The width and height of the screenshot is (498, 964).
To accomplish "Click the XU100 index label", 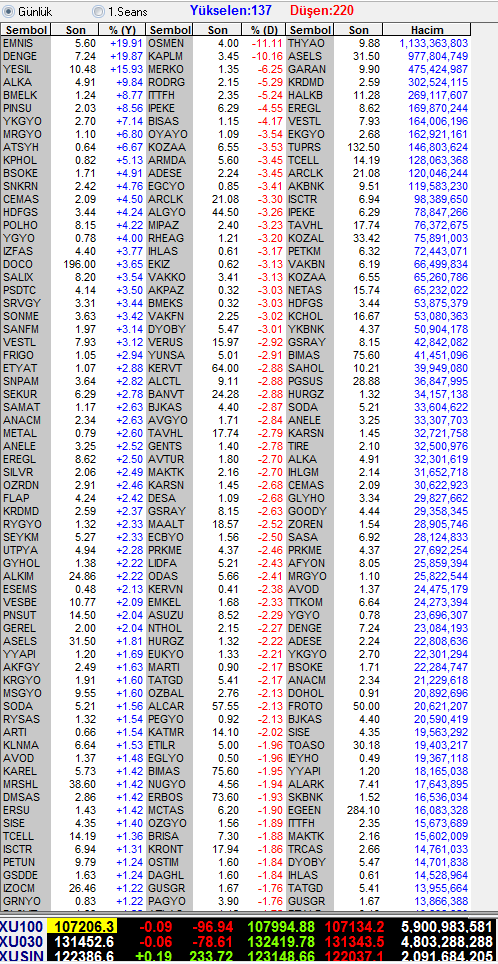I will tap(22, 926).
